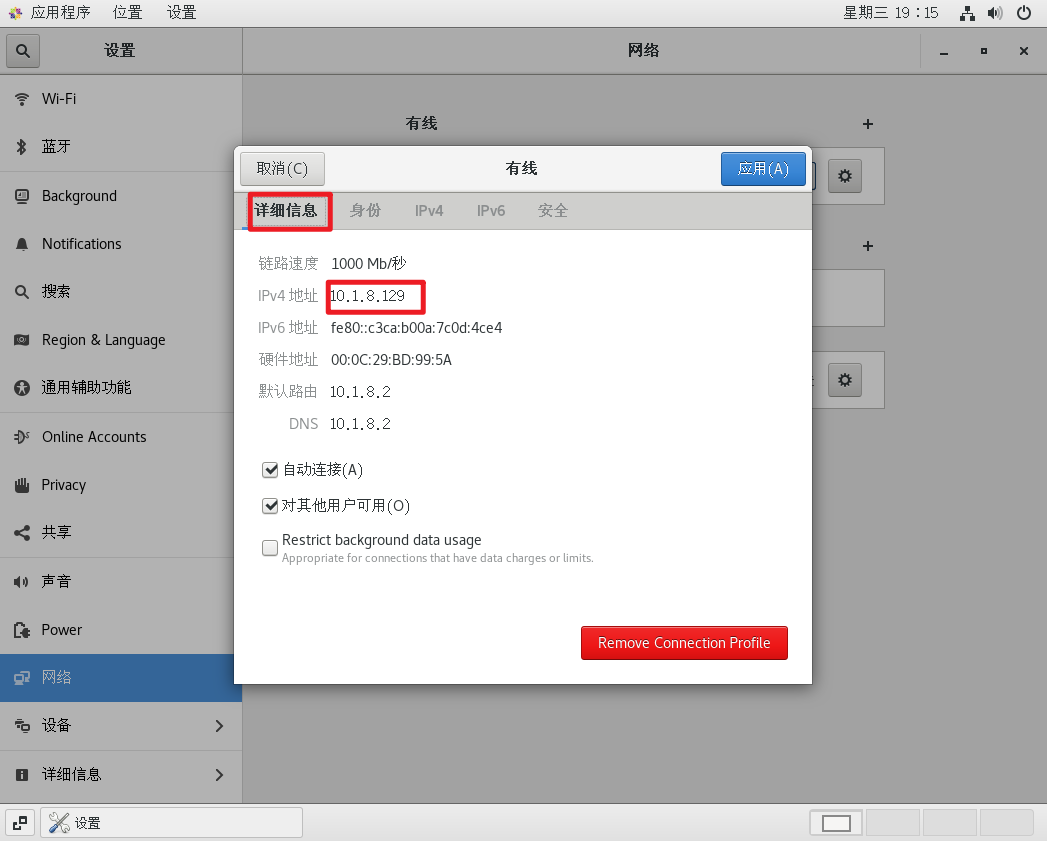Screen dimensions: 1047x841
Task: Click Remove Connection Profile button
Action: coord(684,643)
